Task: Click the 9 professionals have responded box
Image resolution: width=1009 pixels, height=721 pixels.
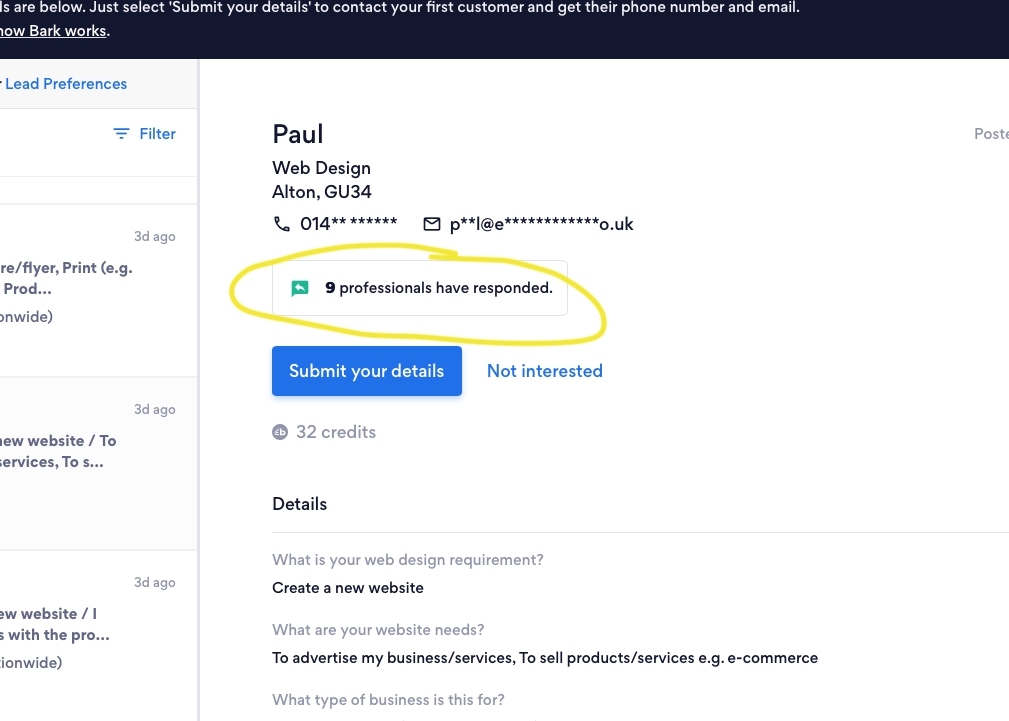Action: coord(420,287)
